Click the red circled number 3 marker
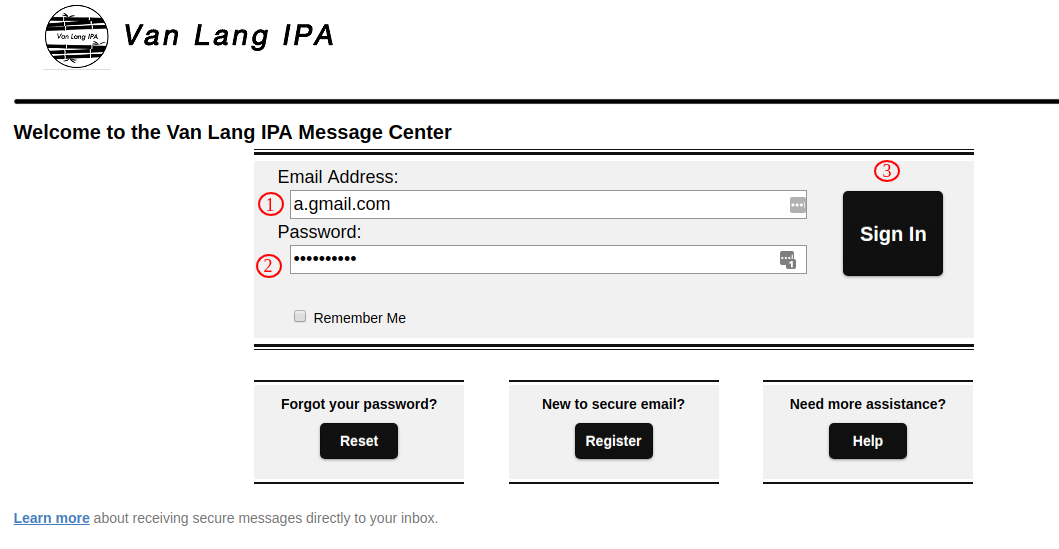 pos(887,171)
